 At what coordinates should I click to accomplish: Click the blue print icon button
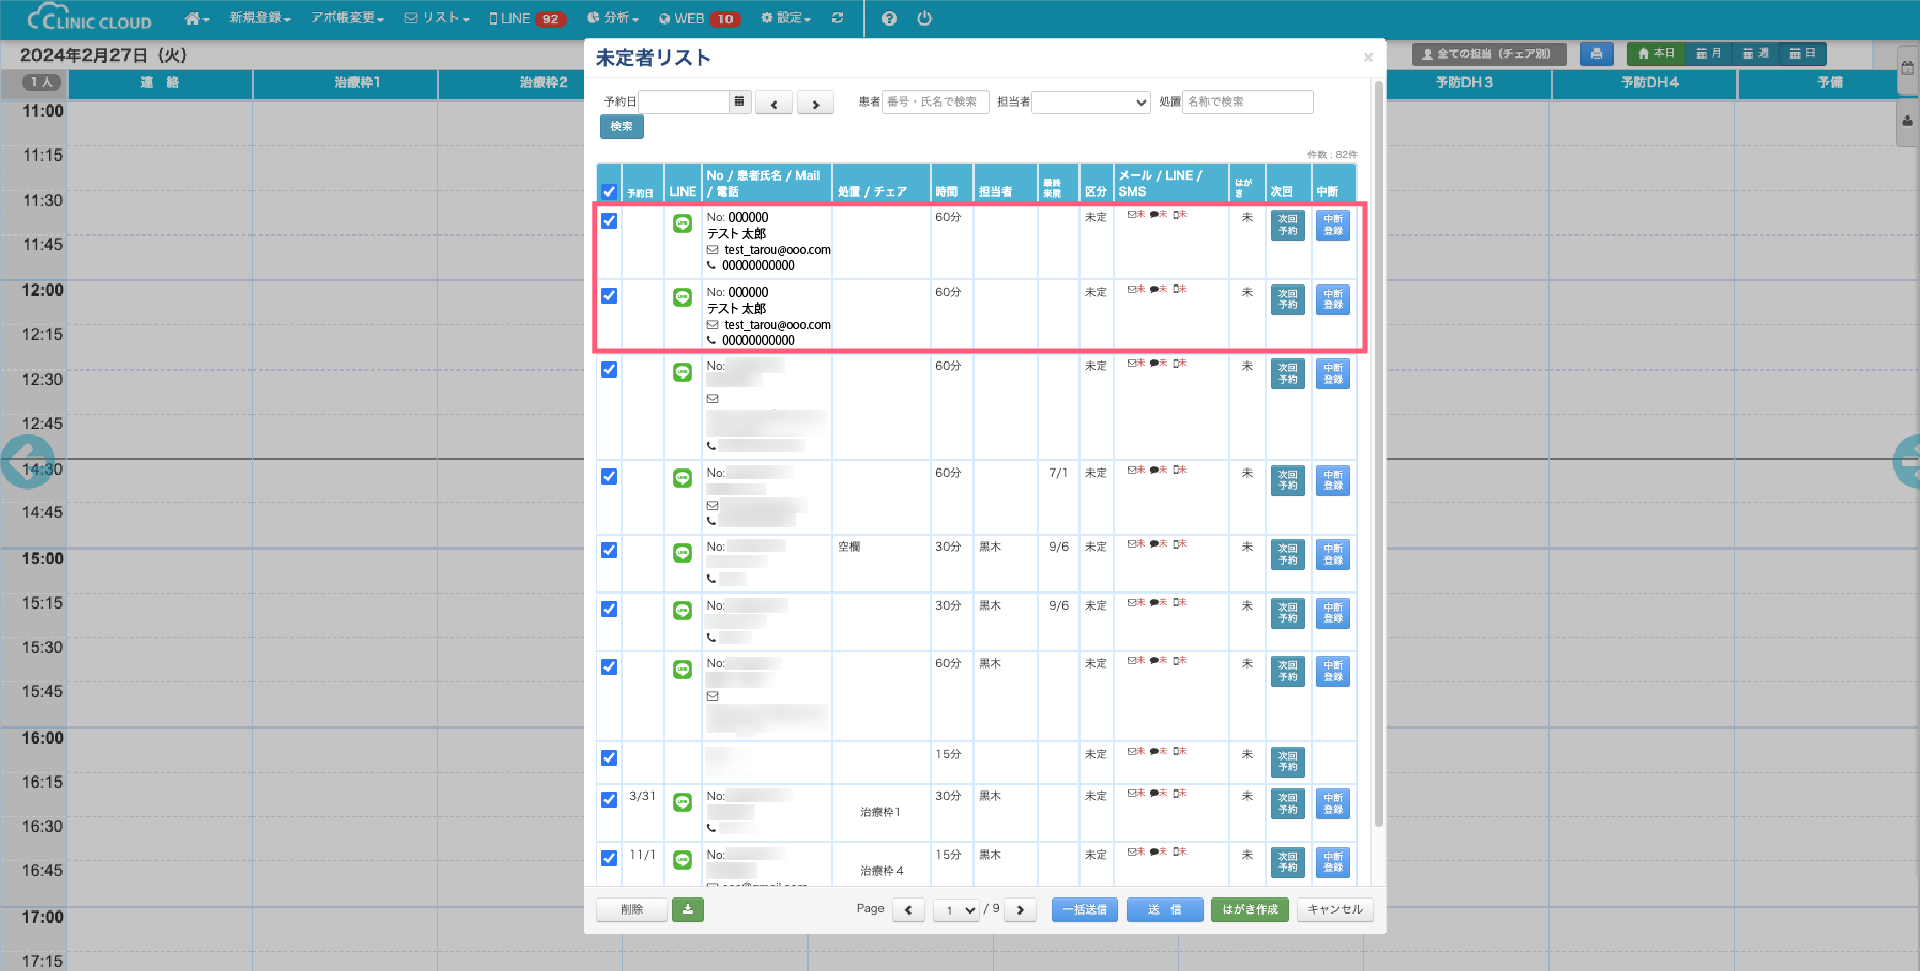tap(1596, 54)
